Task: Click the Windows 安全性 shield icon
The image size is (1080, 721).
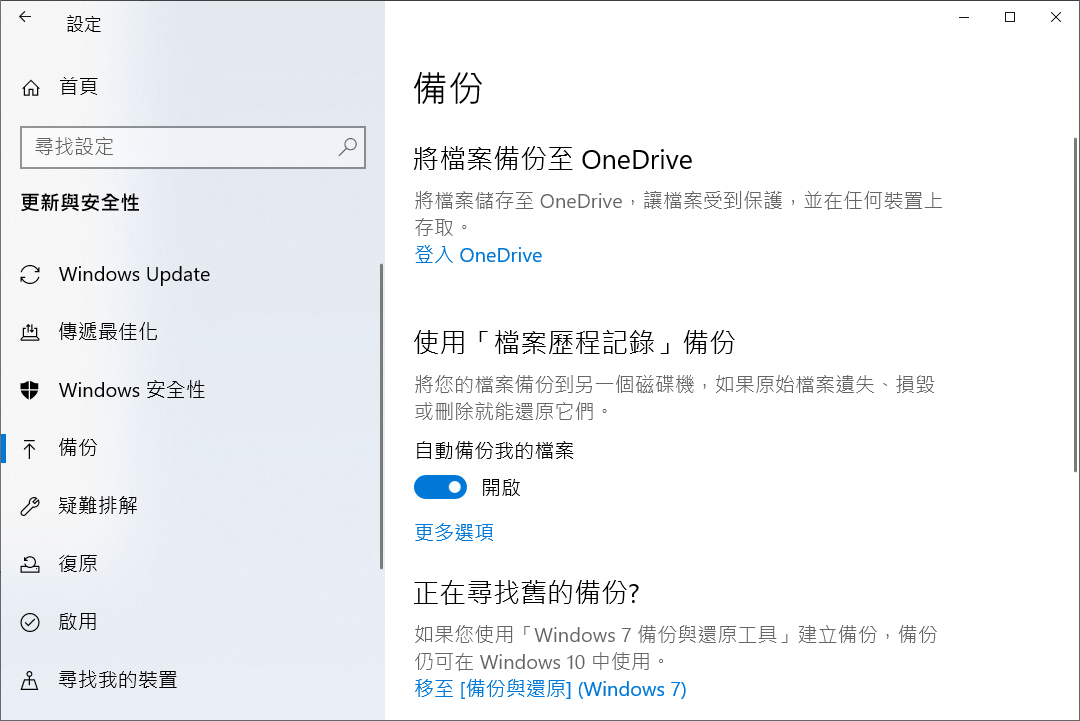Action: (31, 390)
